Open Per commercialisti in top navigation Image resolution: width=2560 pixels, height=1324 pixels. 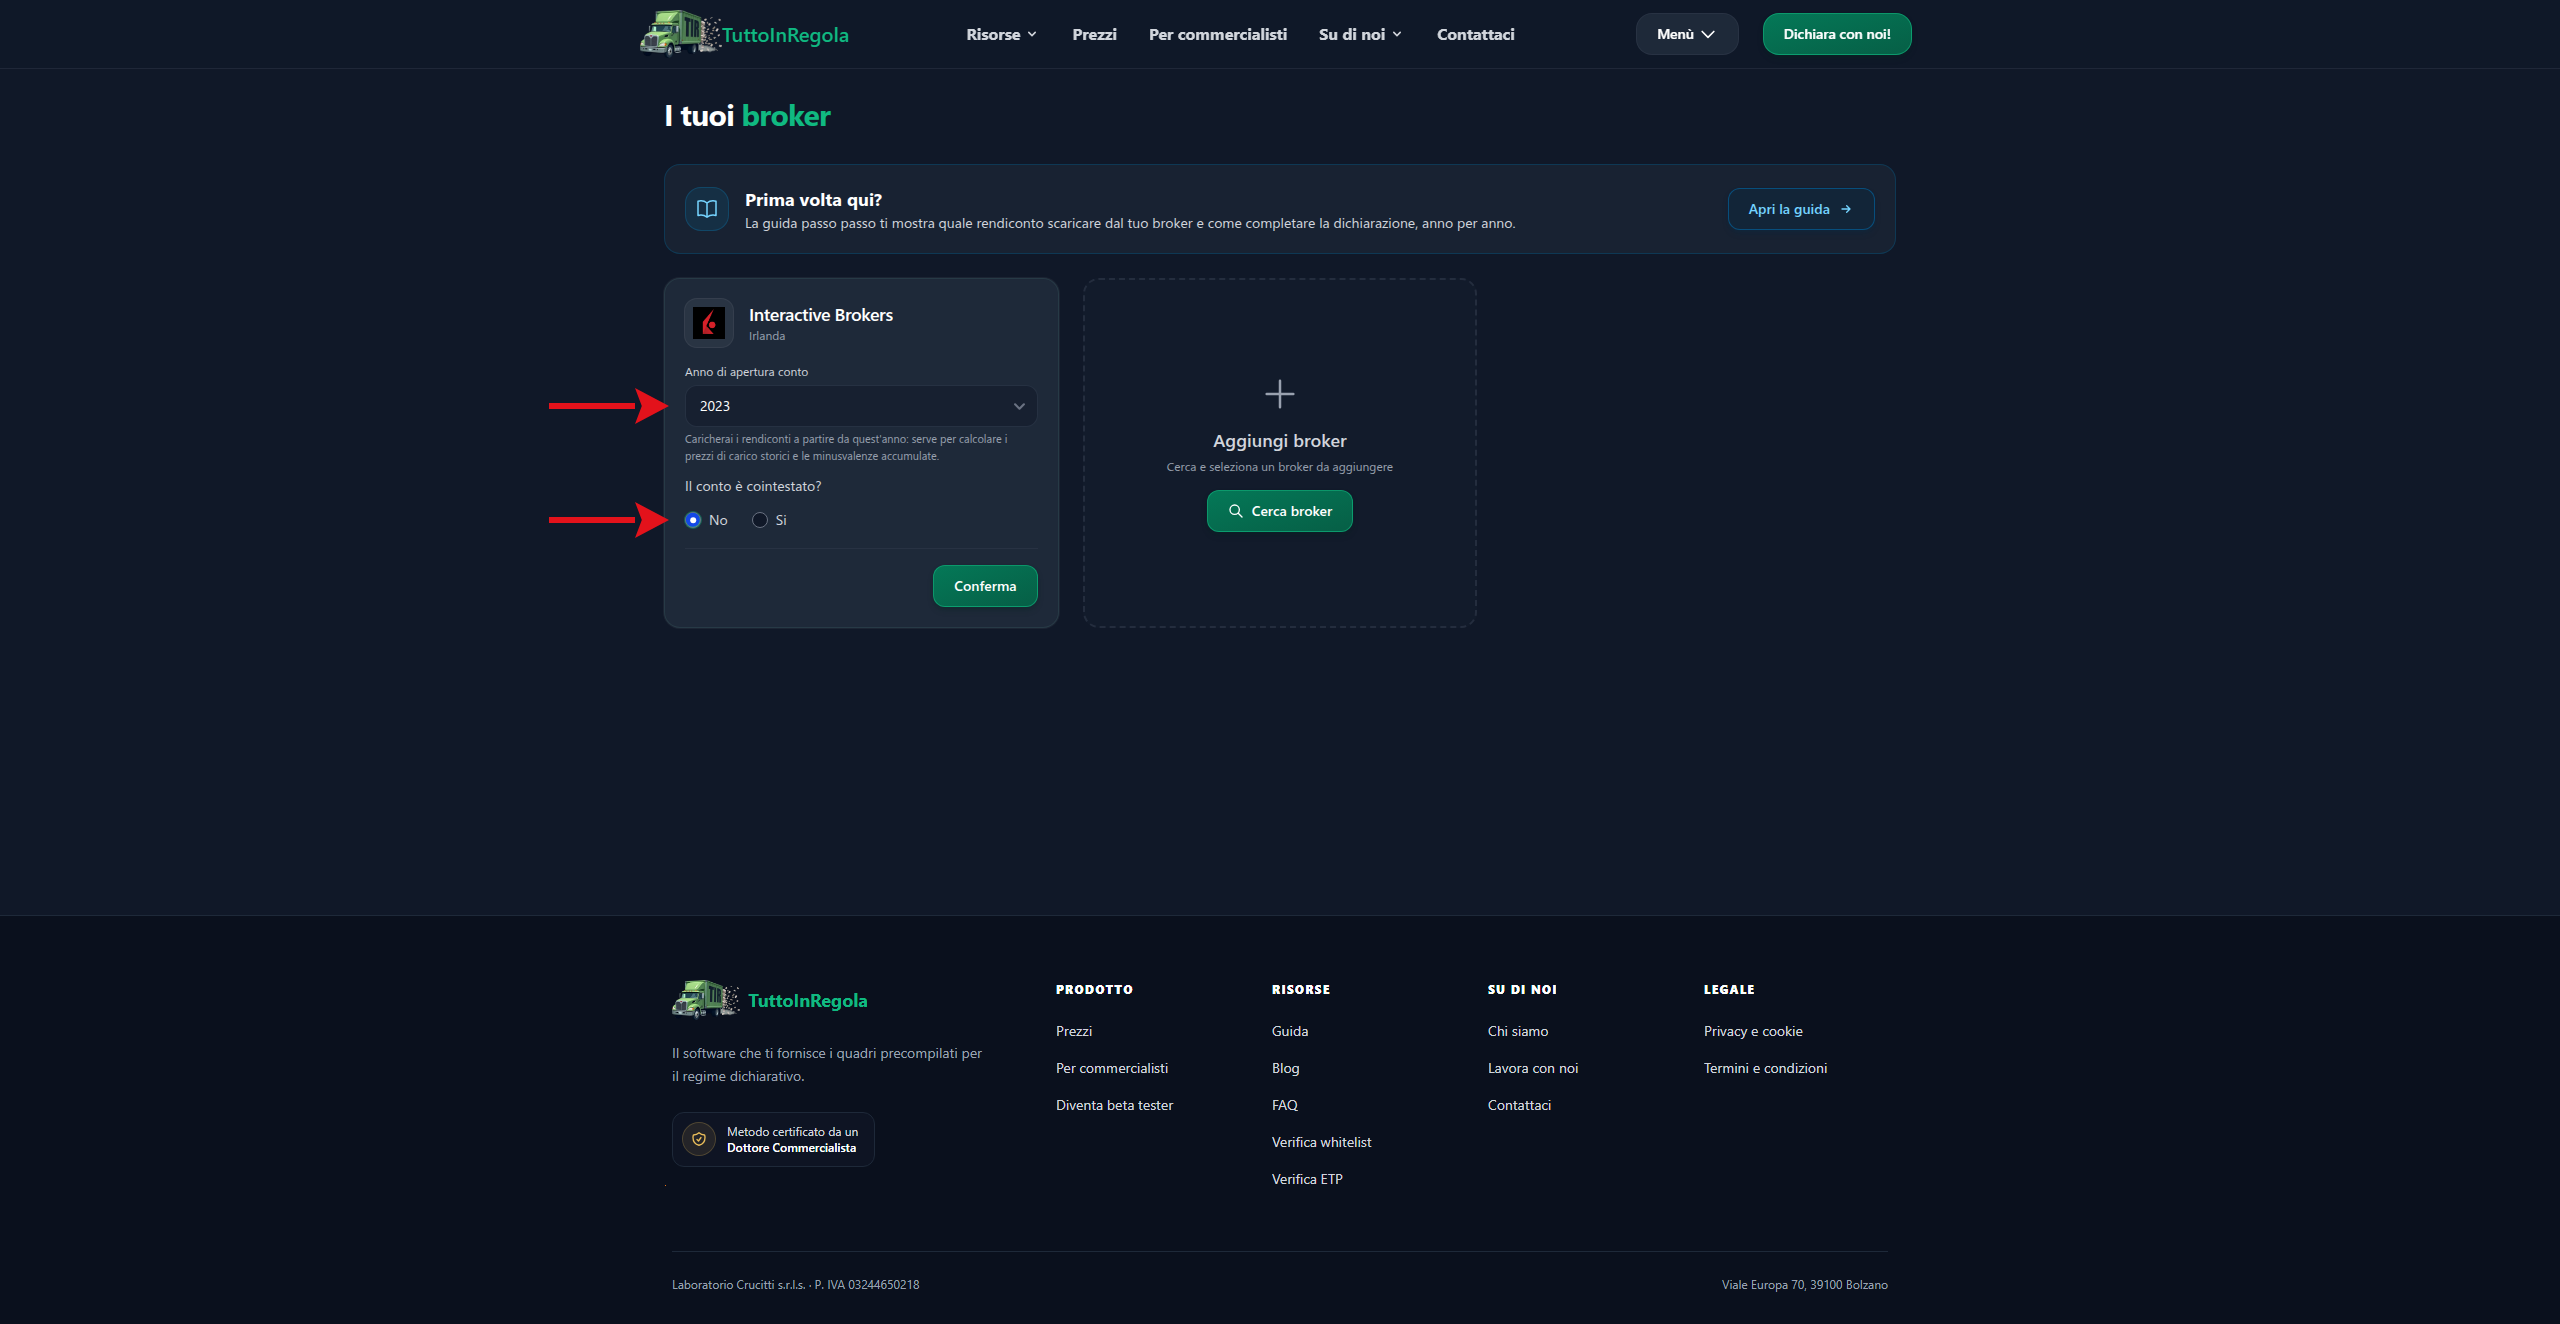[x=1217, y=34]
